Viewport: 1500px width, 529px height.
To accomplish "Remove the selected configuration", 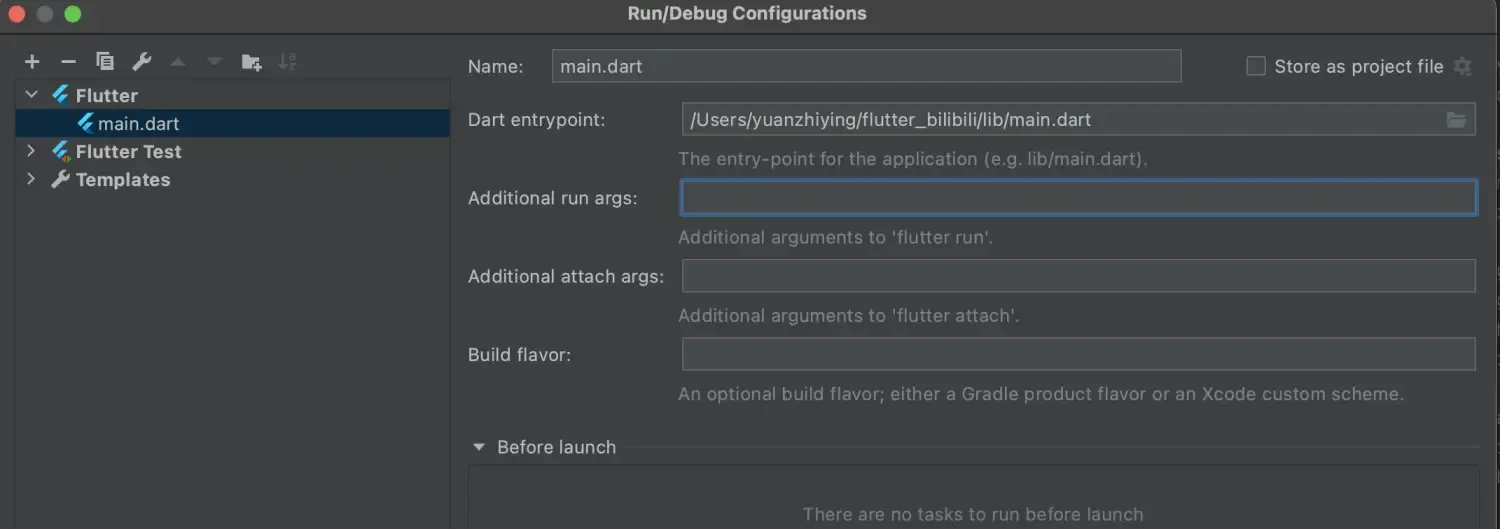I will pos(68,62).
